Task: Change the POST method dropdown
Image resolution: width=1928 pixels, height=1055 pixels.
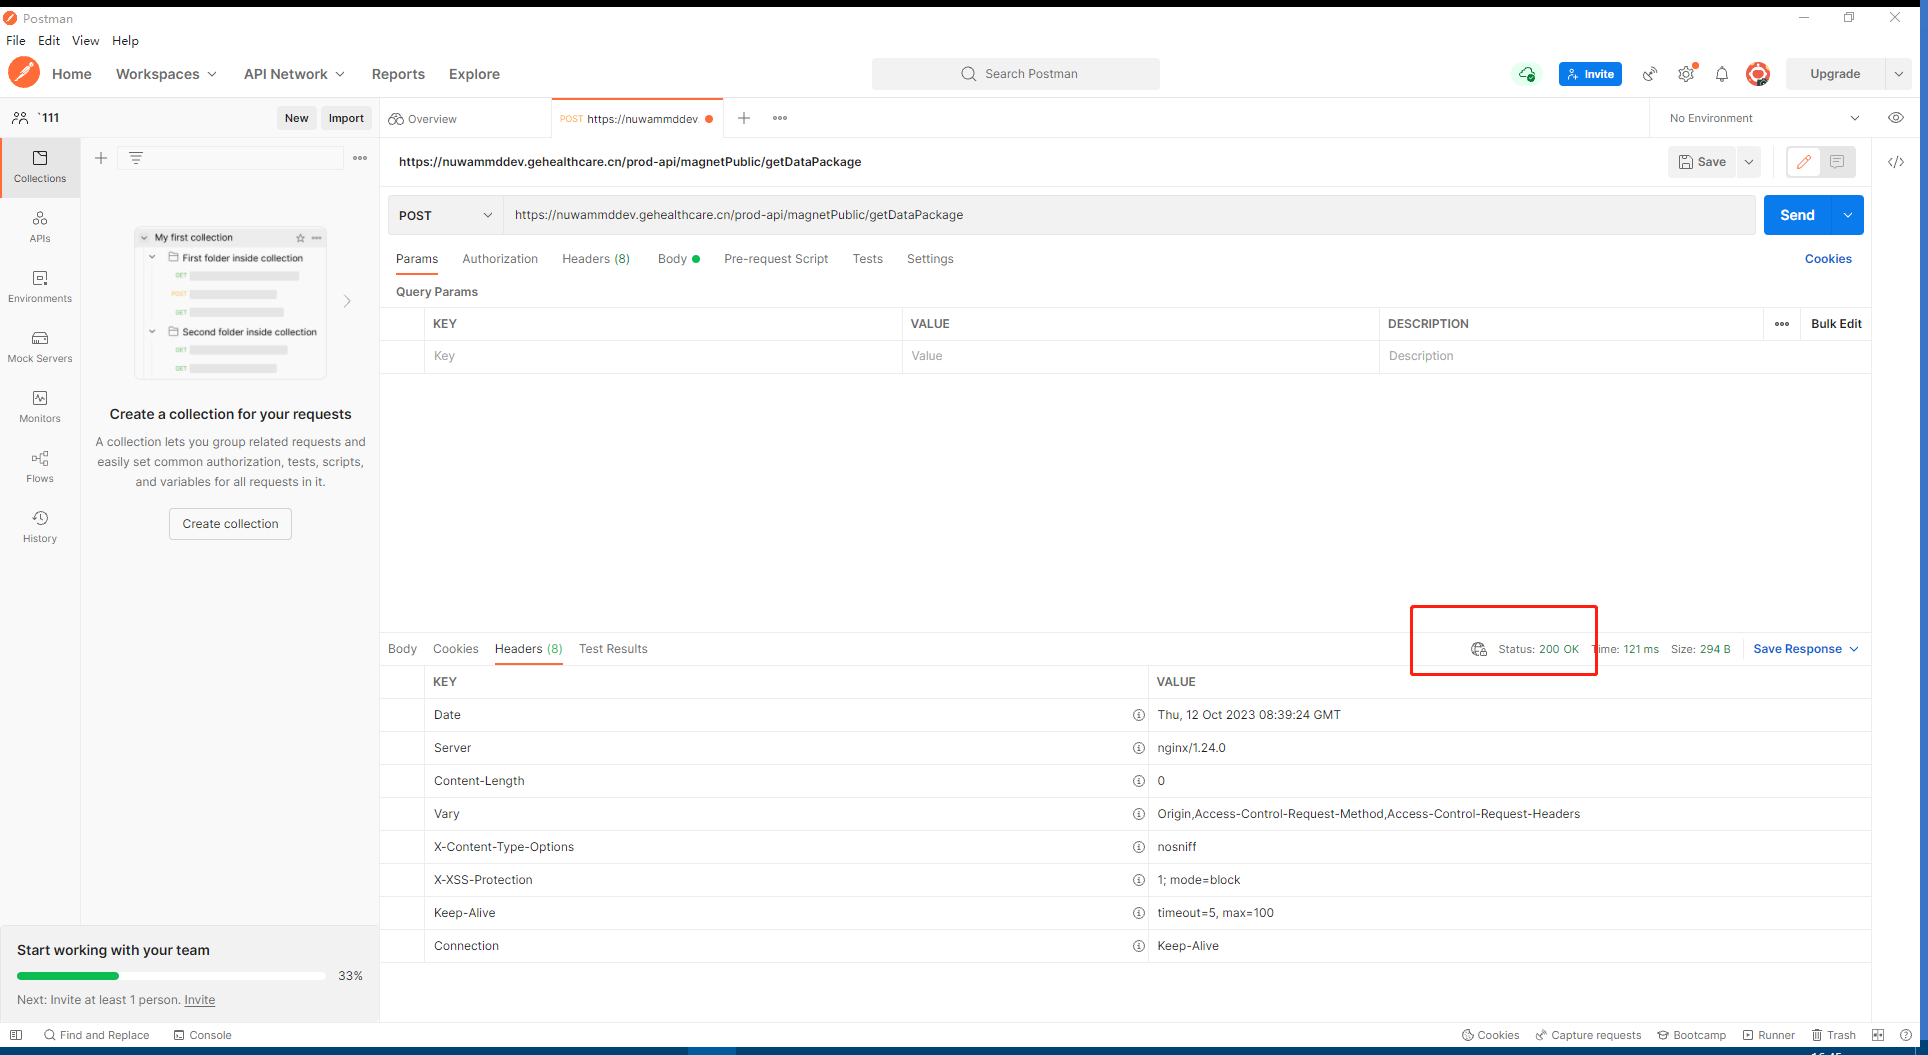Action: [446, 215]
